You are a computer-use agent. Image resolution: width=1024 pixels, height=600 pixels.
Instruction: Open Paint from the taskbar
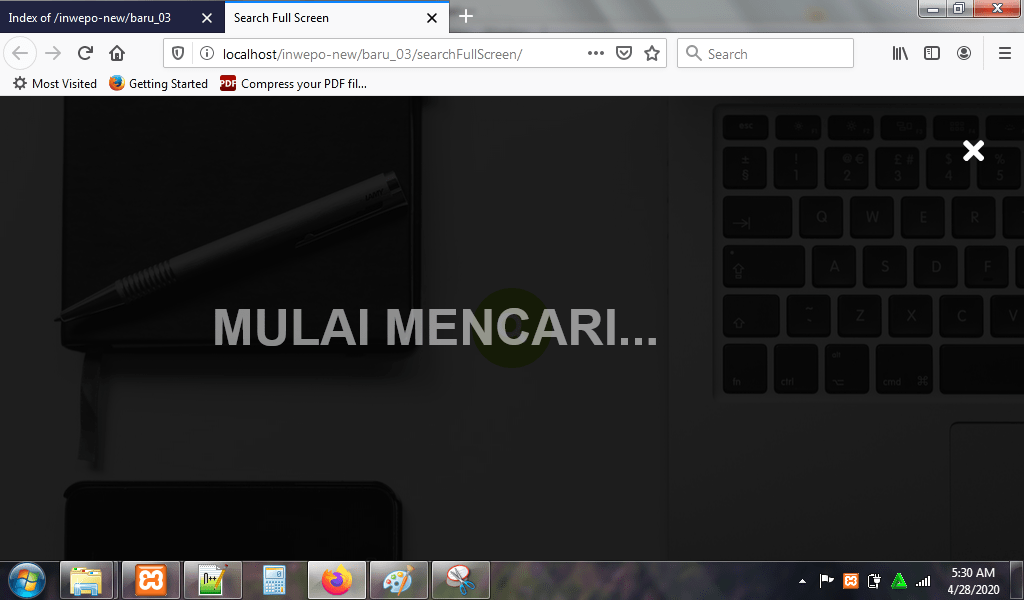[x=399, y=580]
